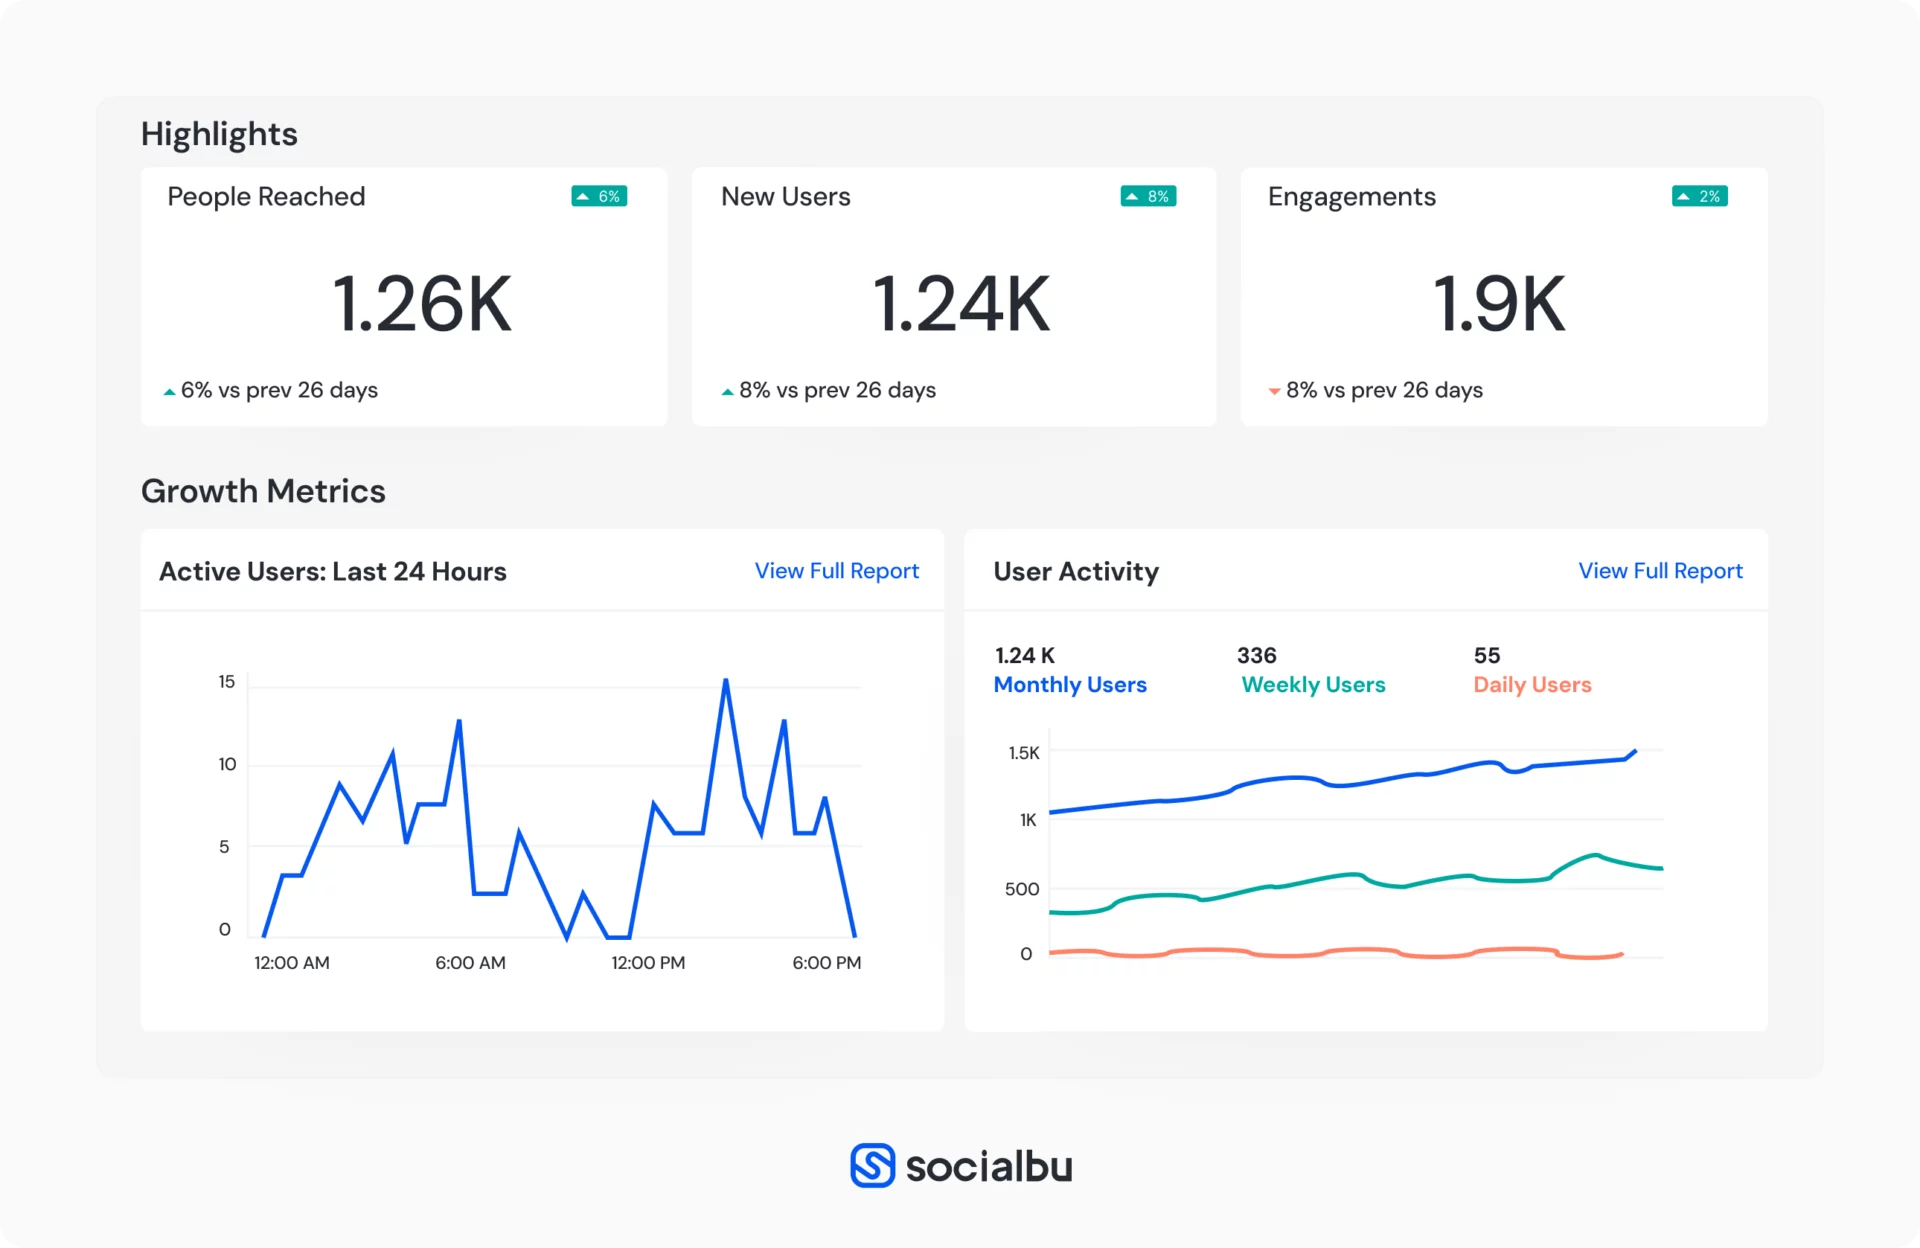Click the 12:00 PM axis label
1920x1248 pixels.
[x=648, y=963]
